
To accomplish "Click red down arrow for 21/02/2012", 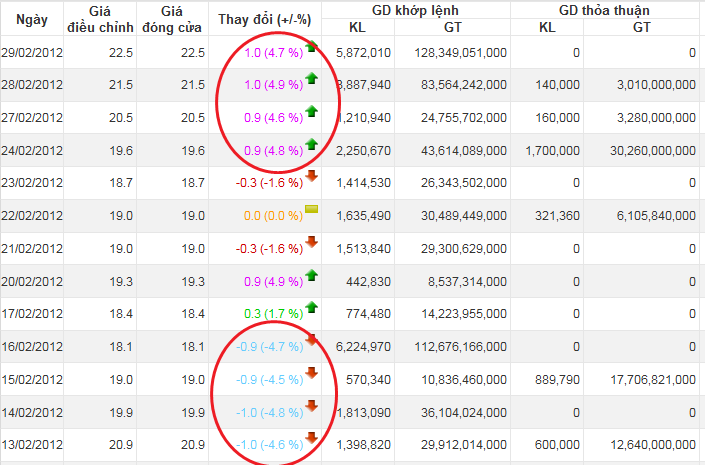I will point(312,242).
